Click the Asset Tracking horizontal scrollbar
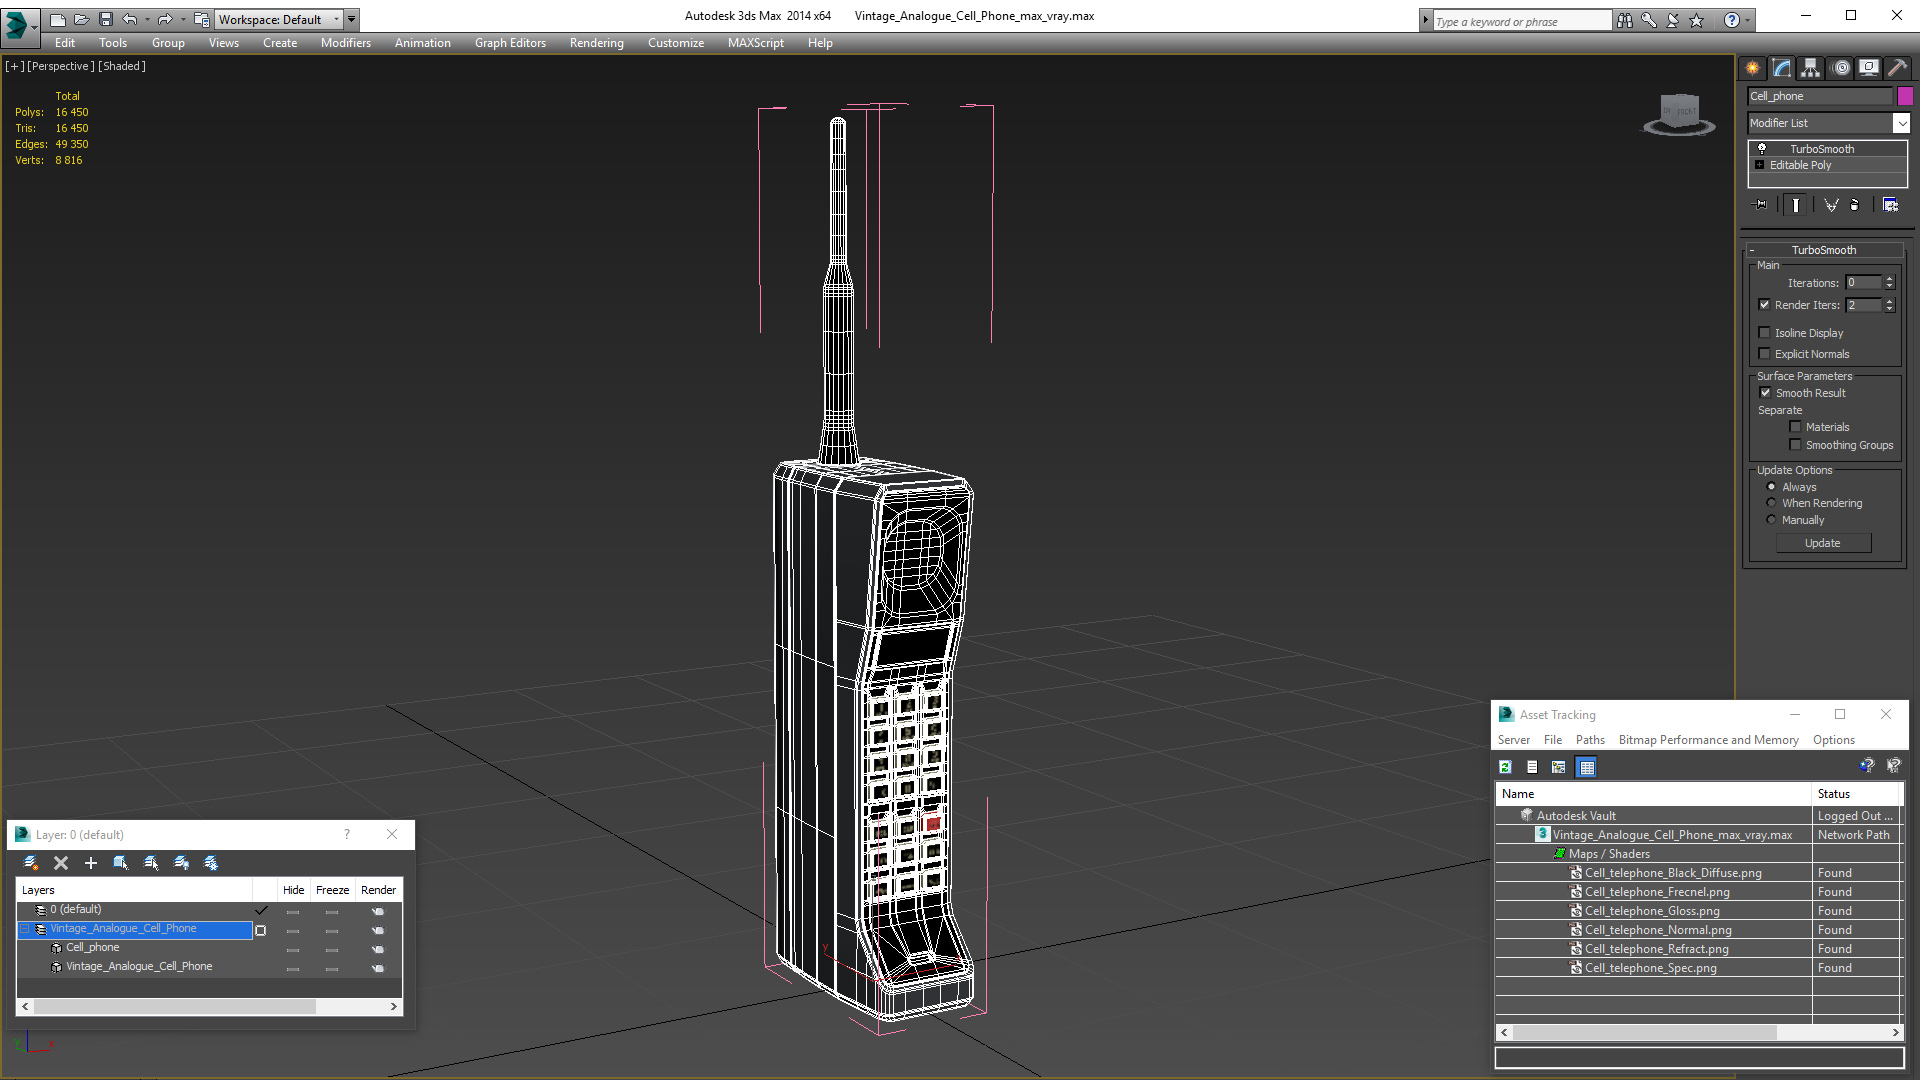The image size is (1920, 1080). pyautogui.click(x=1700, y=1032)
